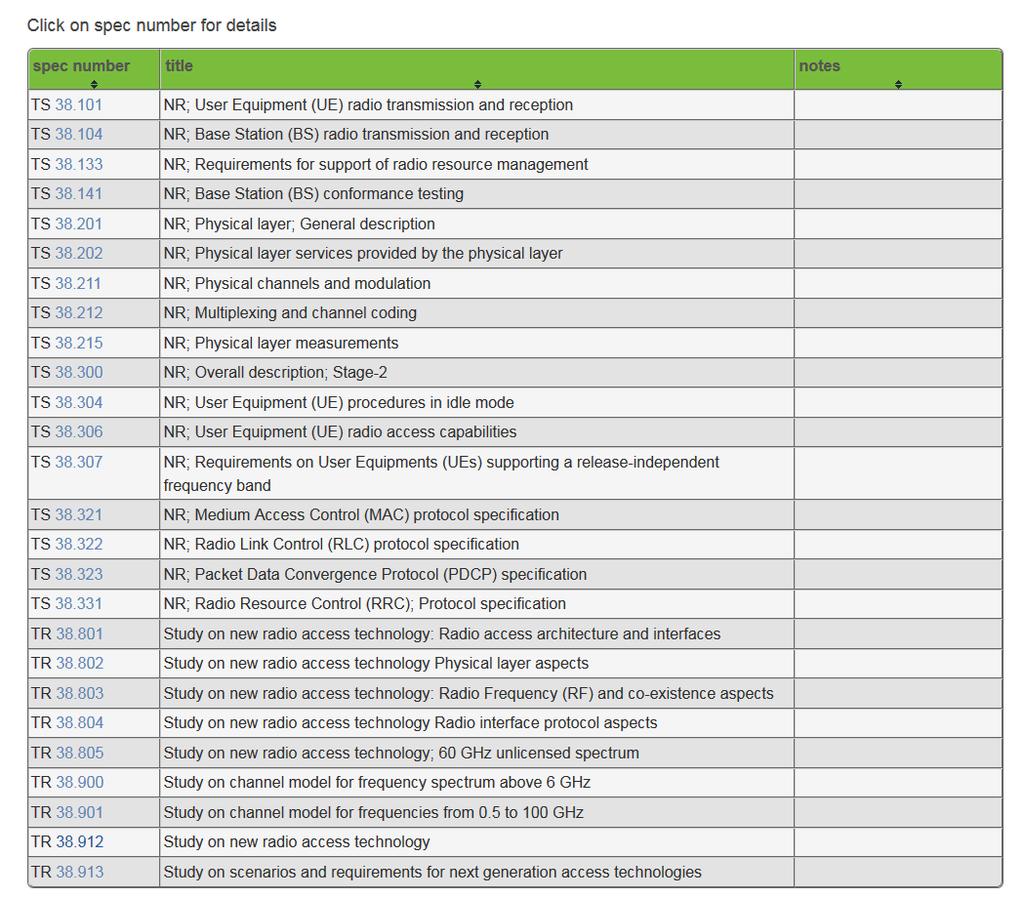The image size is (1024, 898).
Task: Open spec link 38.101
Action: click(x=78, y=104)
